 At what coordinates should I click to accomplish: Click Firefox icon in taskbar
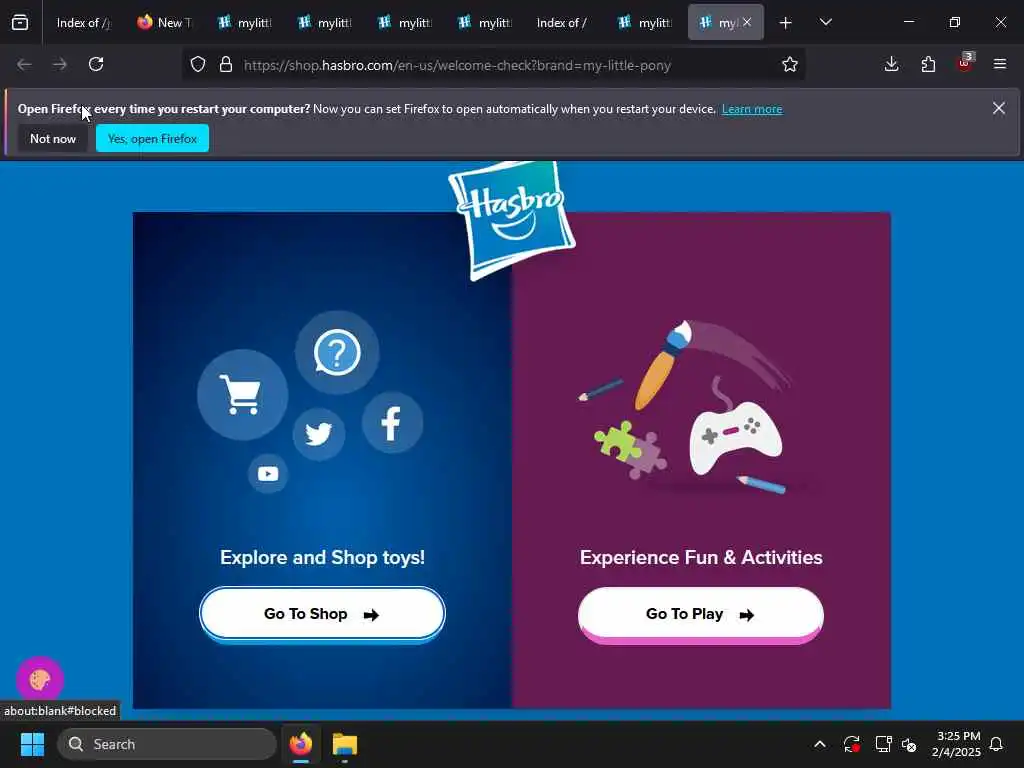click(x=301, y=744)
